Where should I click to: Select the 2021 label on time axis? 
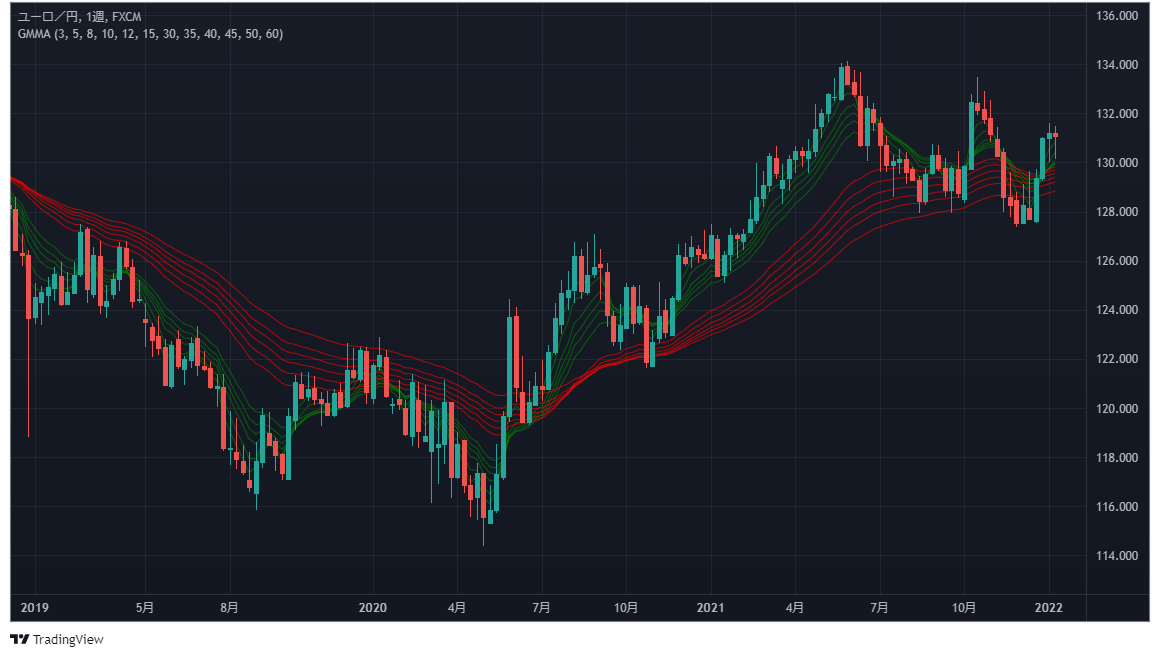click(710, 607)
